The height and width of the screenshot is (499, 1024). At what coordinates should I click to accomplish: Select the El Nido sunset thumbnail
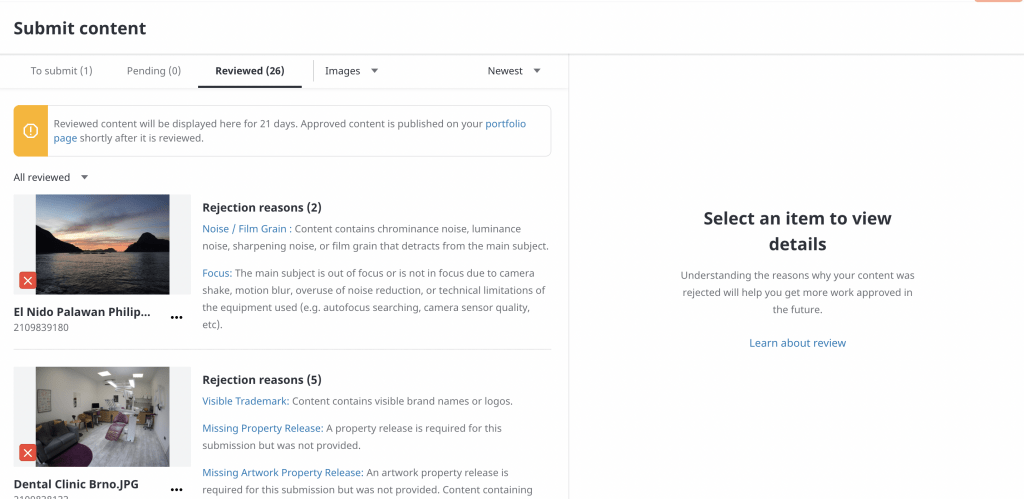point(102,244)
